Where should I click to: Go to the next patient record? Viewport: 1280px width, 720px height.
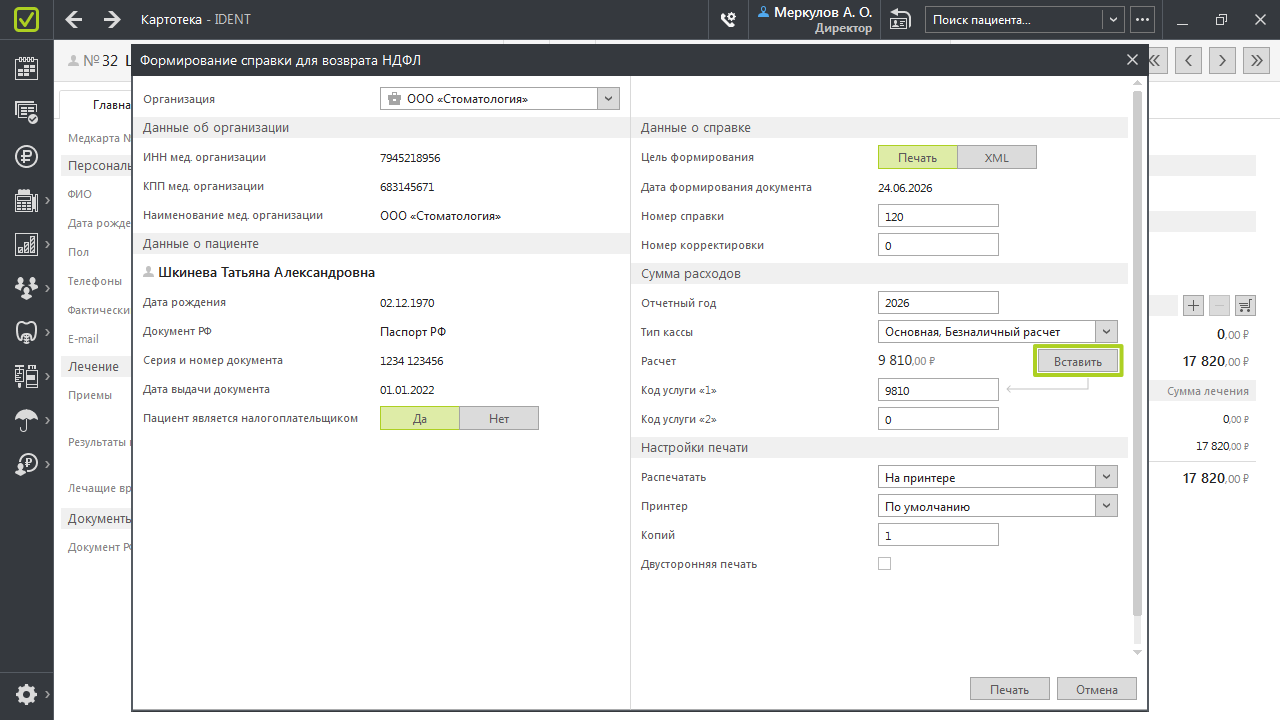pyautogui.click(x=1222, y=60)
